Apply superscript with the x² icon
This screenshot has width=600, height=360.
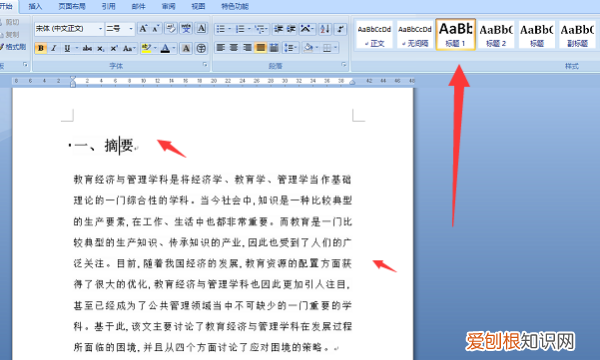point(114,48)
